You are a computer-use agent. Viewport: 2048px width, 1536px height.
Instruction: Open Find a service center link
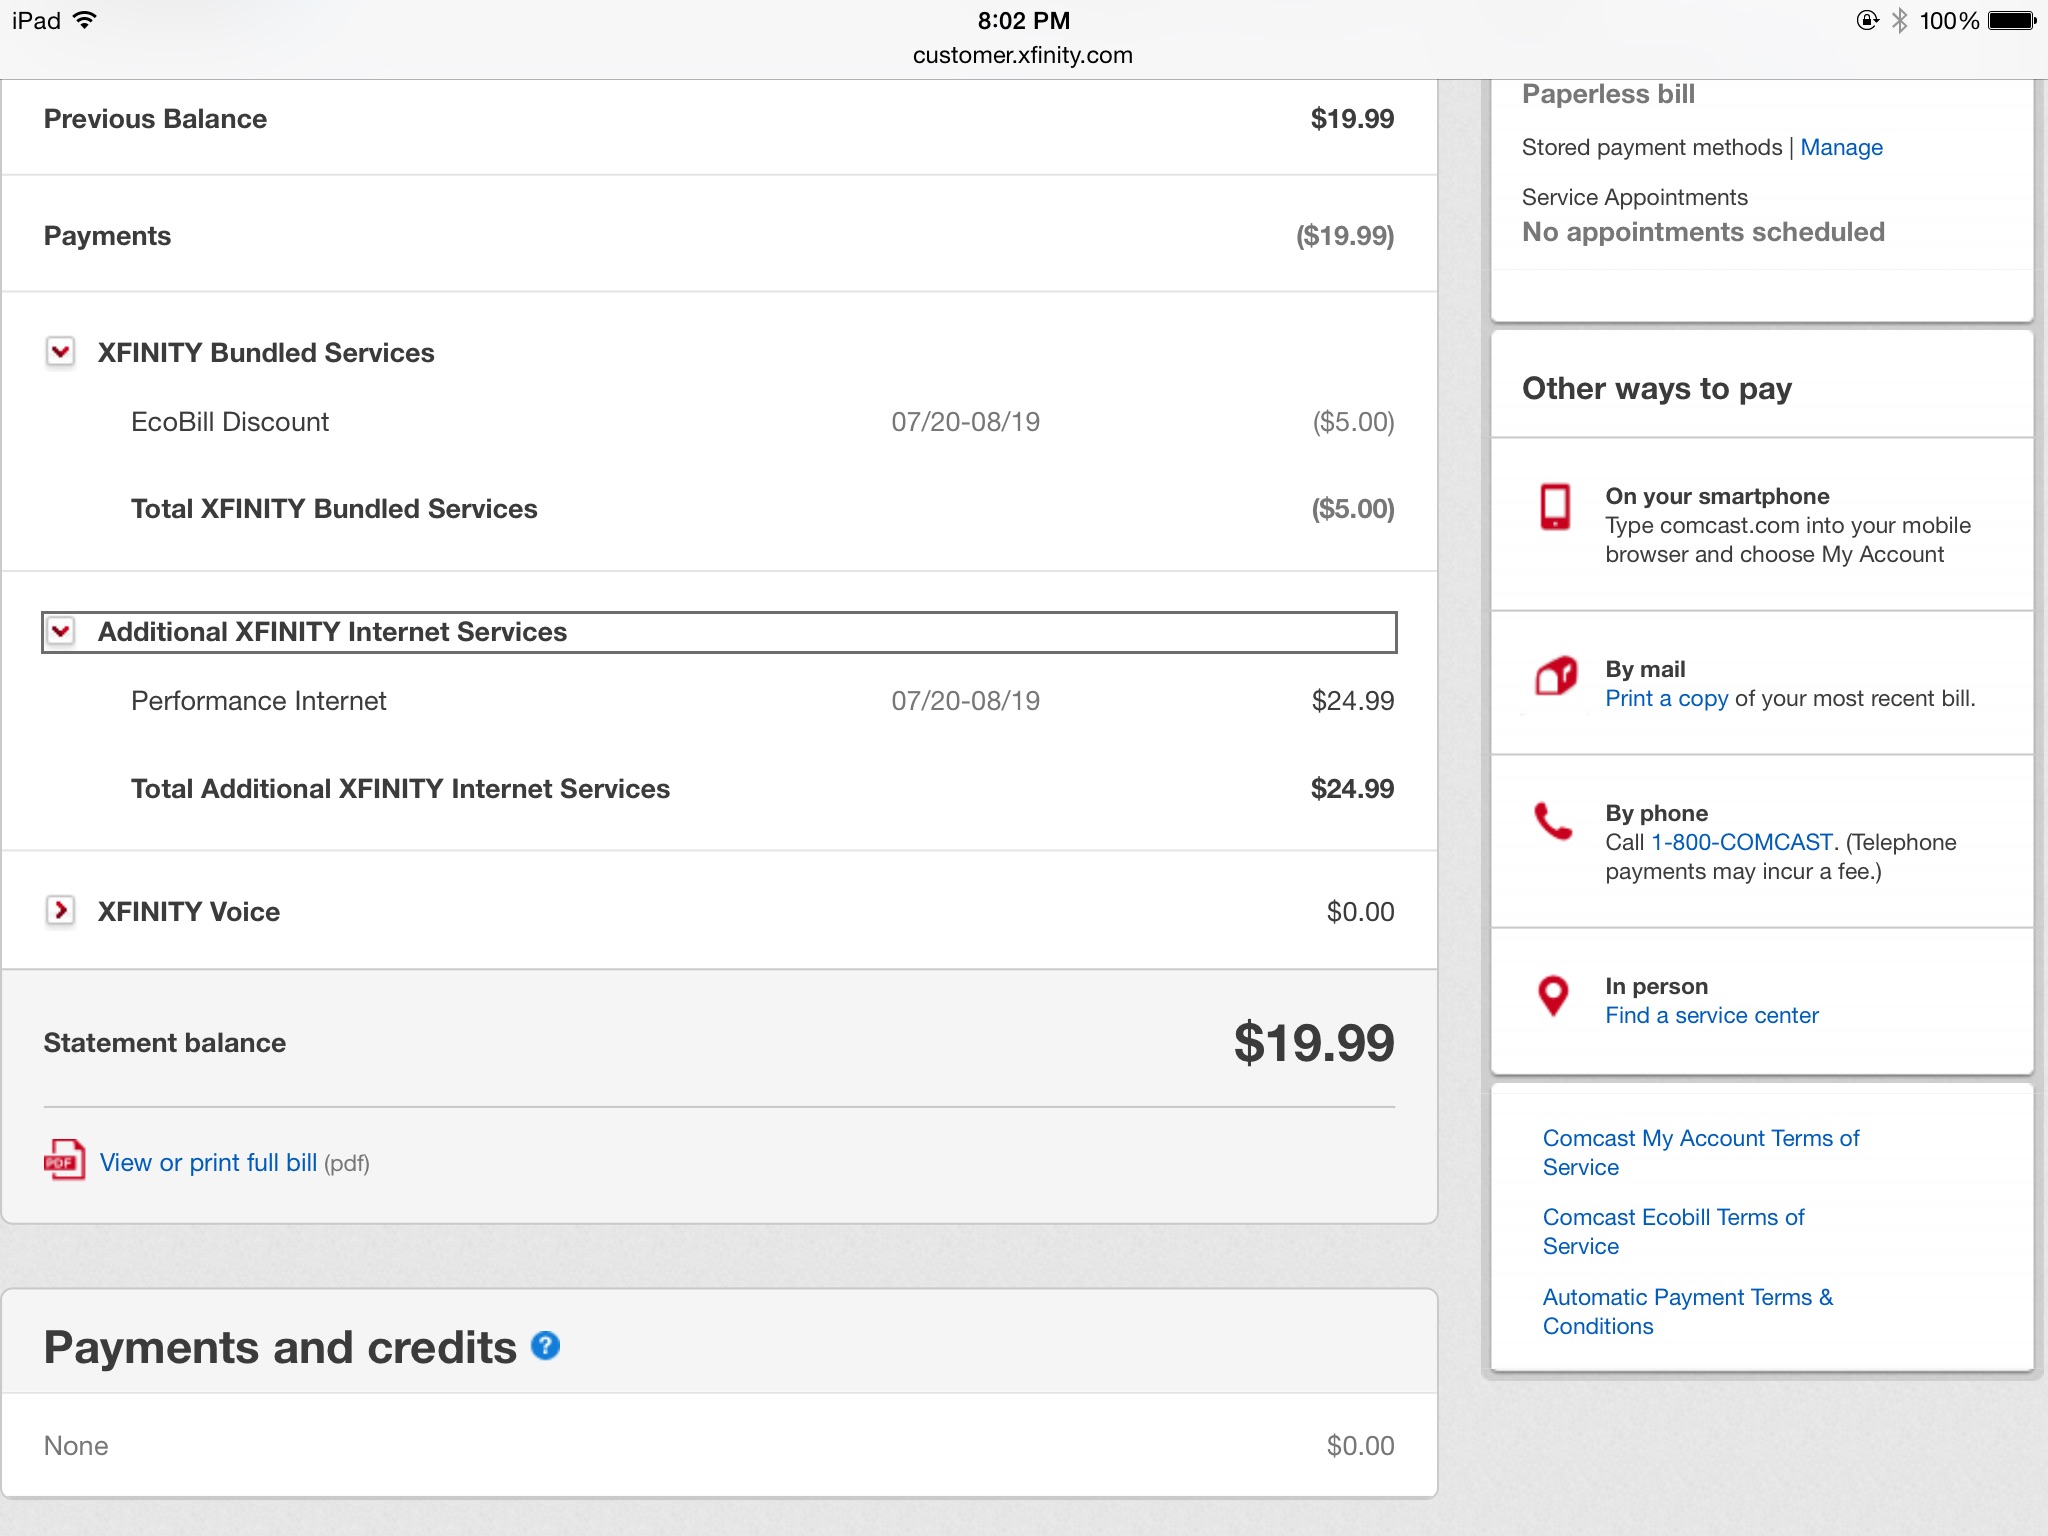(1711, 1016)
